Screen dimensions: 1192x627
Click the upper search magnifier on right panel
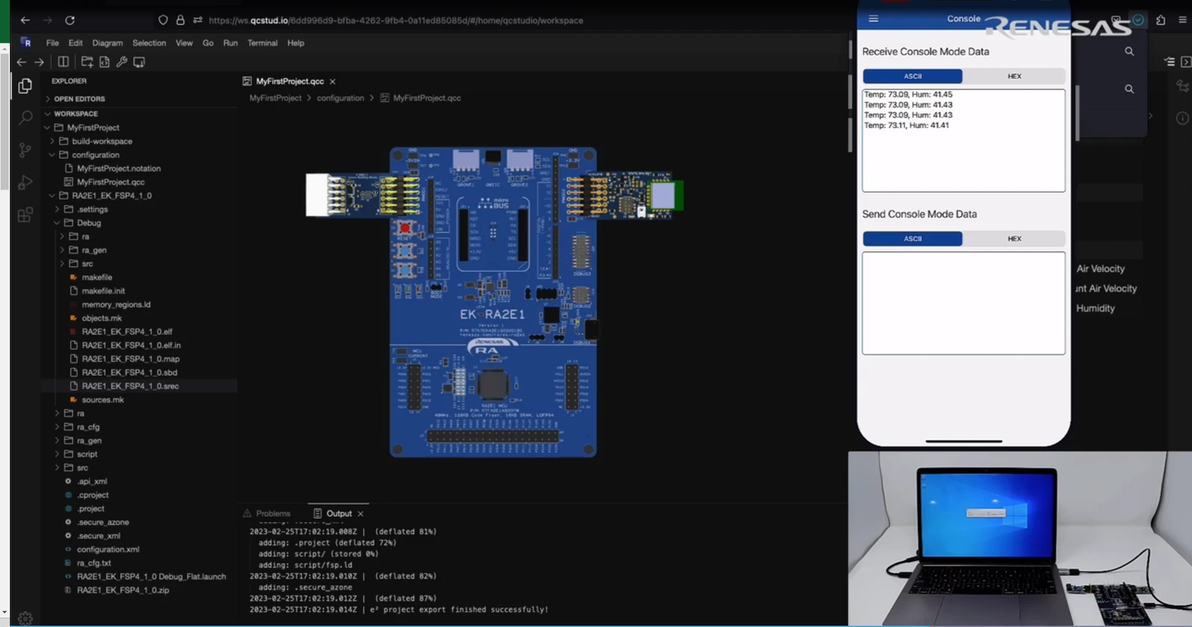(1129, 52)
